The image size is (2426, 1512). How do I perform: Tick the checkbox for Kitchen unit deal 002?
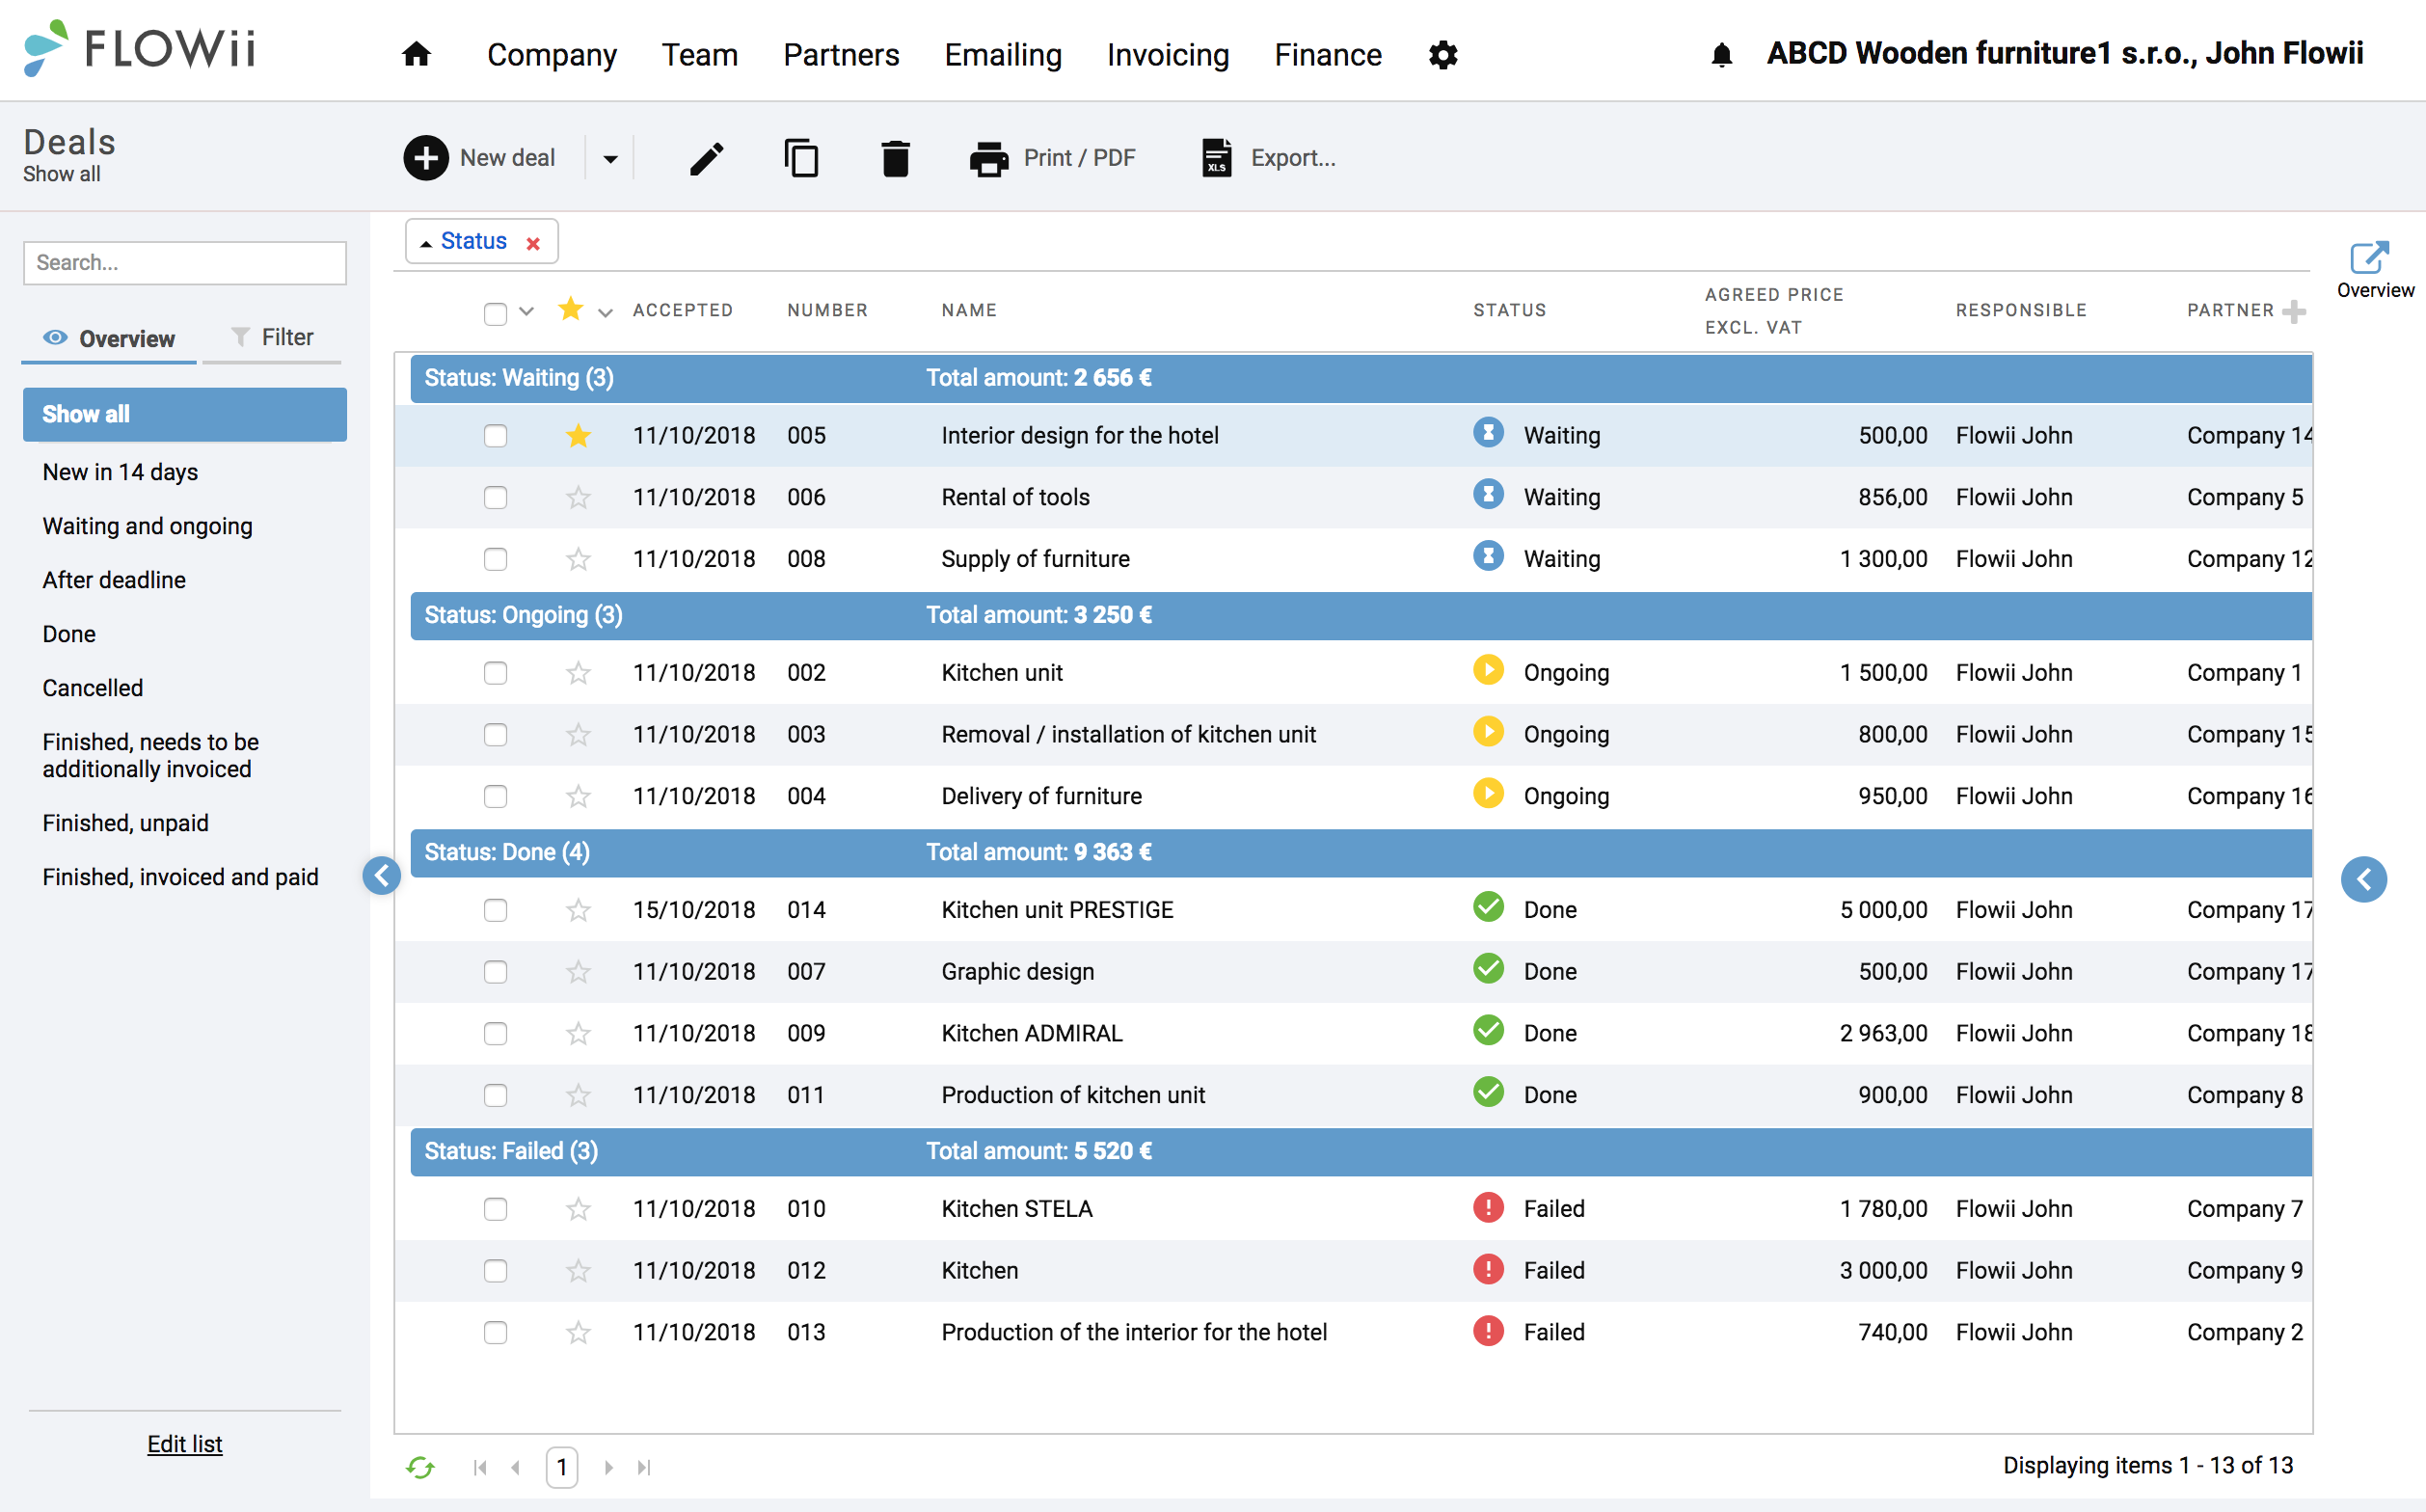[495, 673]
